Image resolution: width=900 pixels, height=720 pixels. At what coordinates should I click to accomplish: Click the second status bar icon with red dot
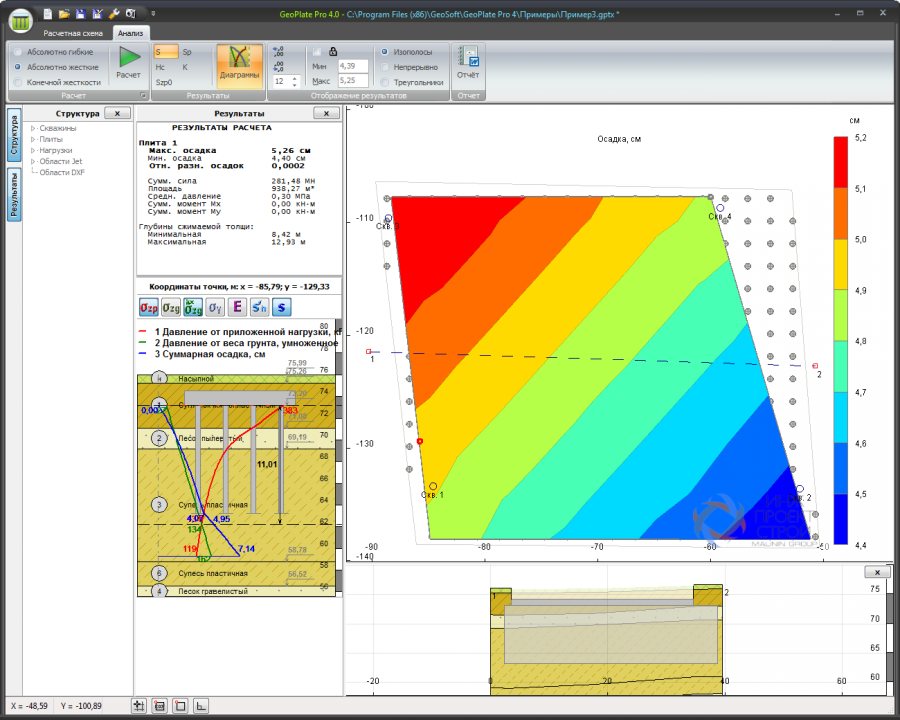pos(160,706)
